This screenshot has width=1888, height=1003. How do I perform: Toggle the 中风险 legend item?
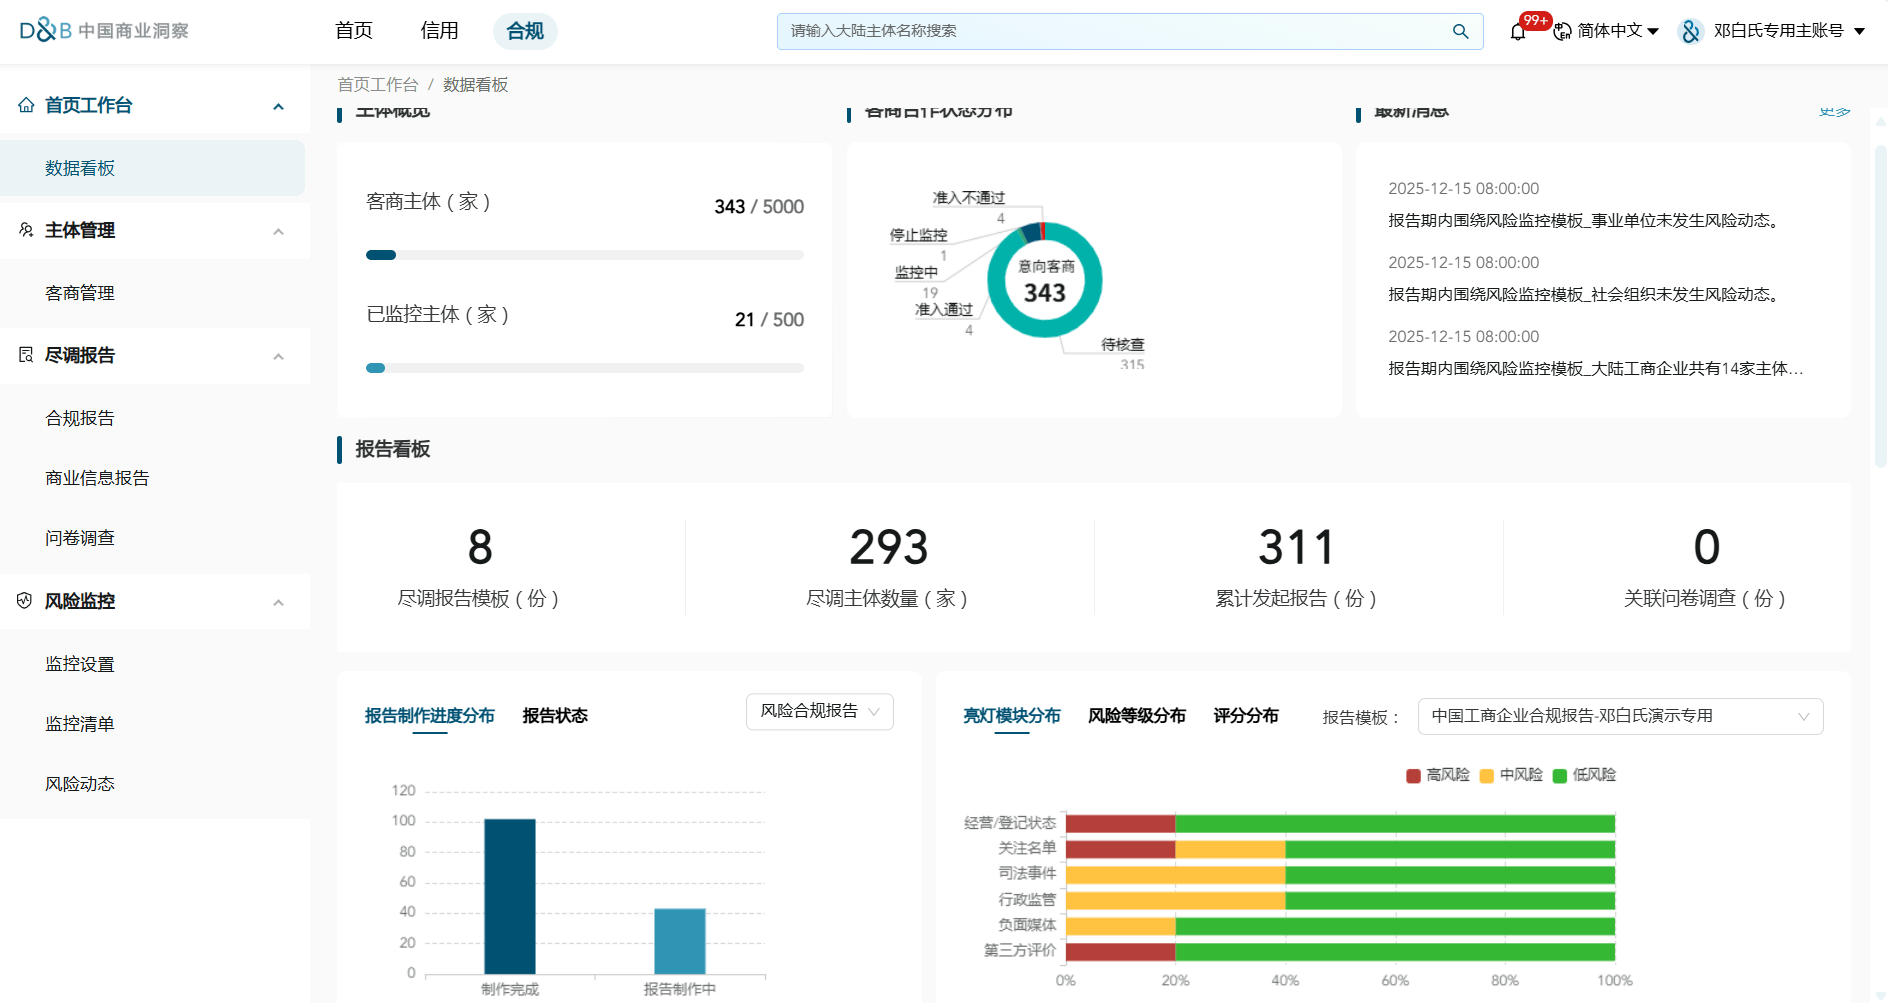pyautogui.click(x=1511, y=775)
